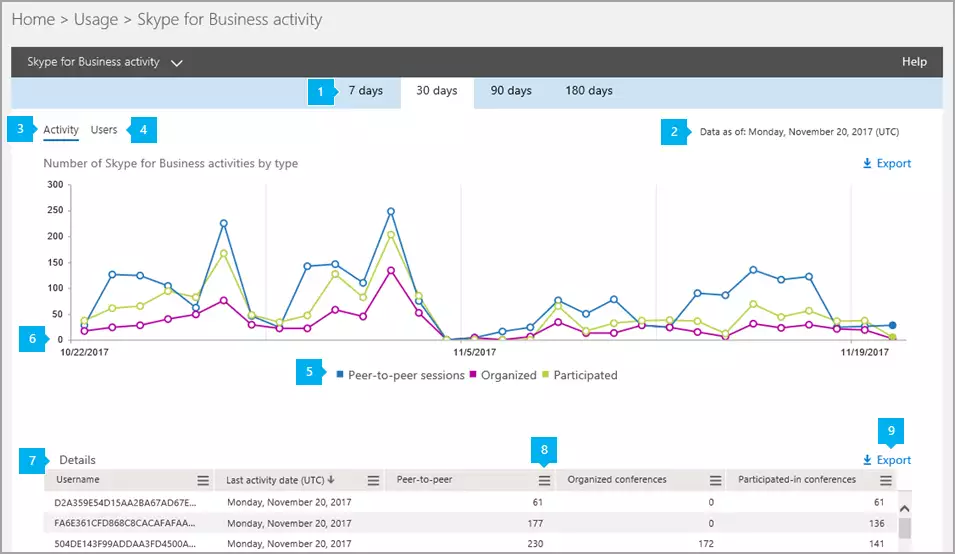Viewport: 955px width, 554px height.
Task: Switch to the 90 days tab
Action: tap(511, 91)
